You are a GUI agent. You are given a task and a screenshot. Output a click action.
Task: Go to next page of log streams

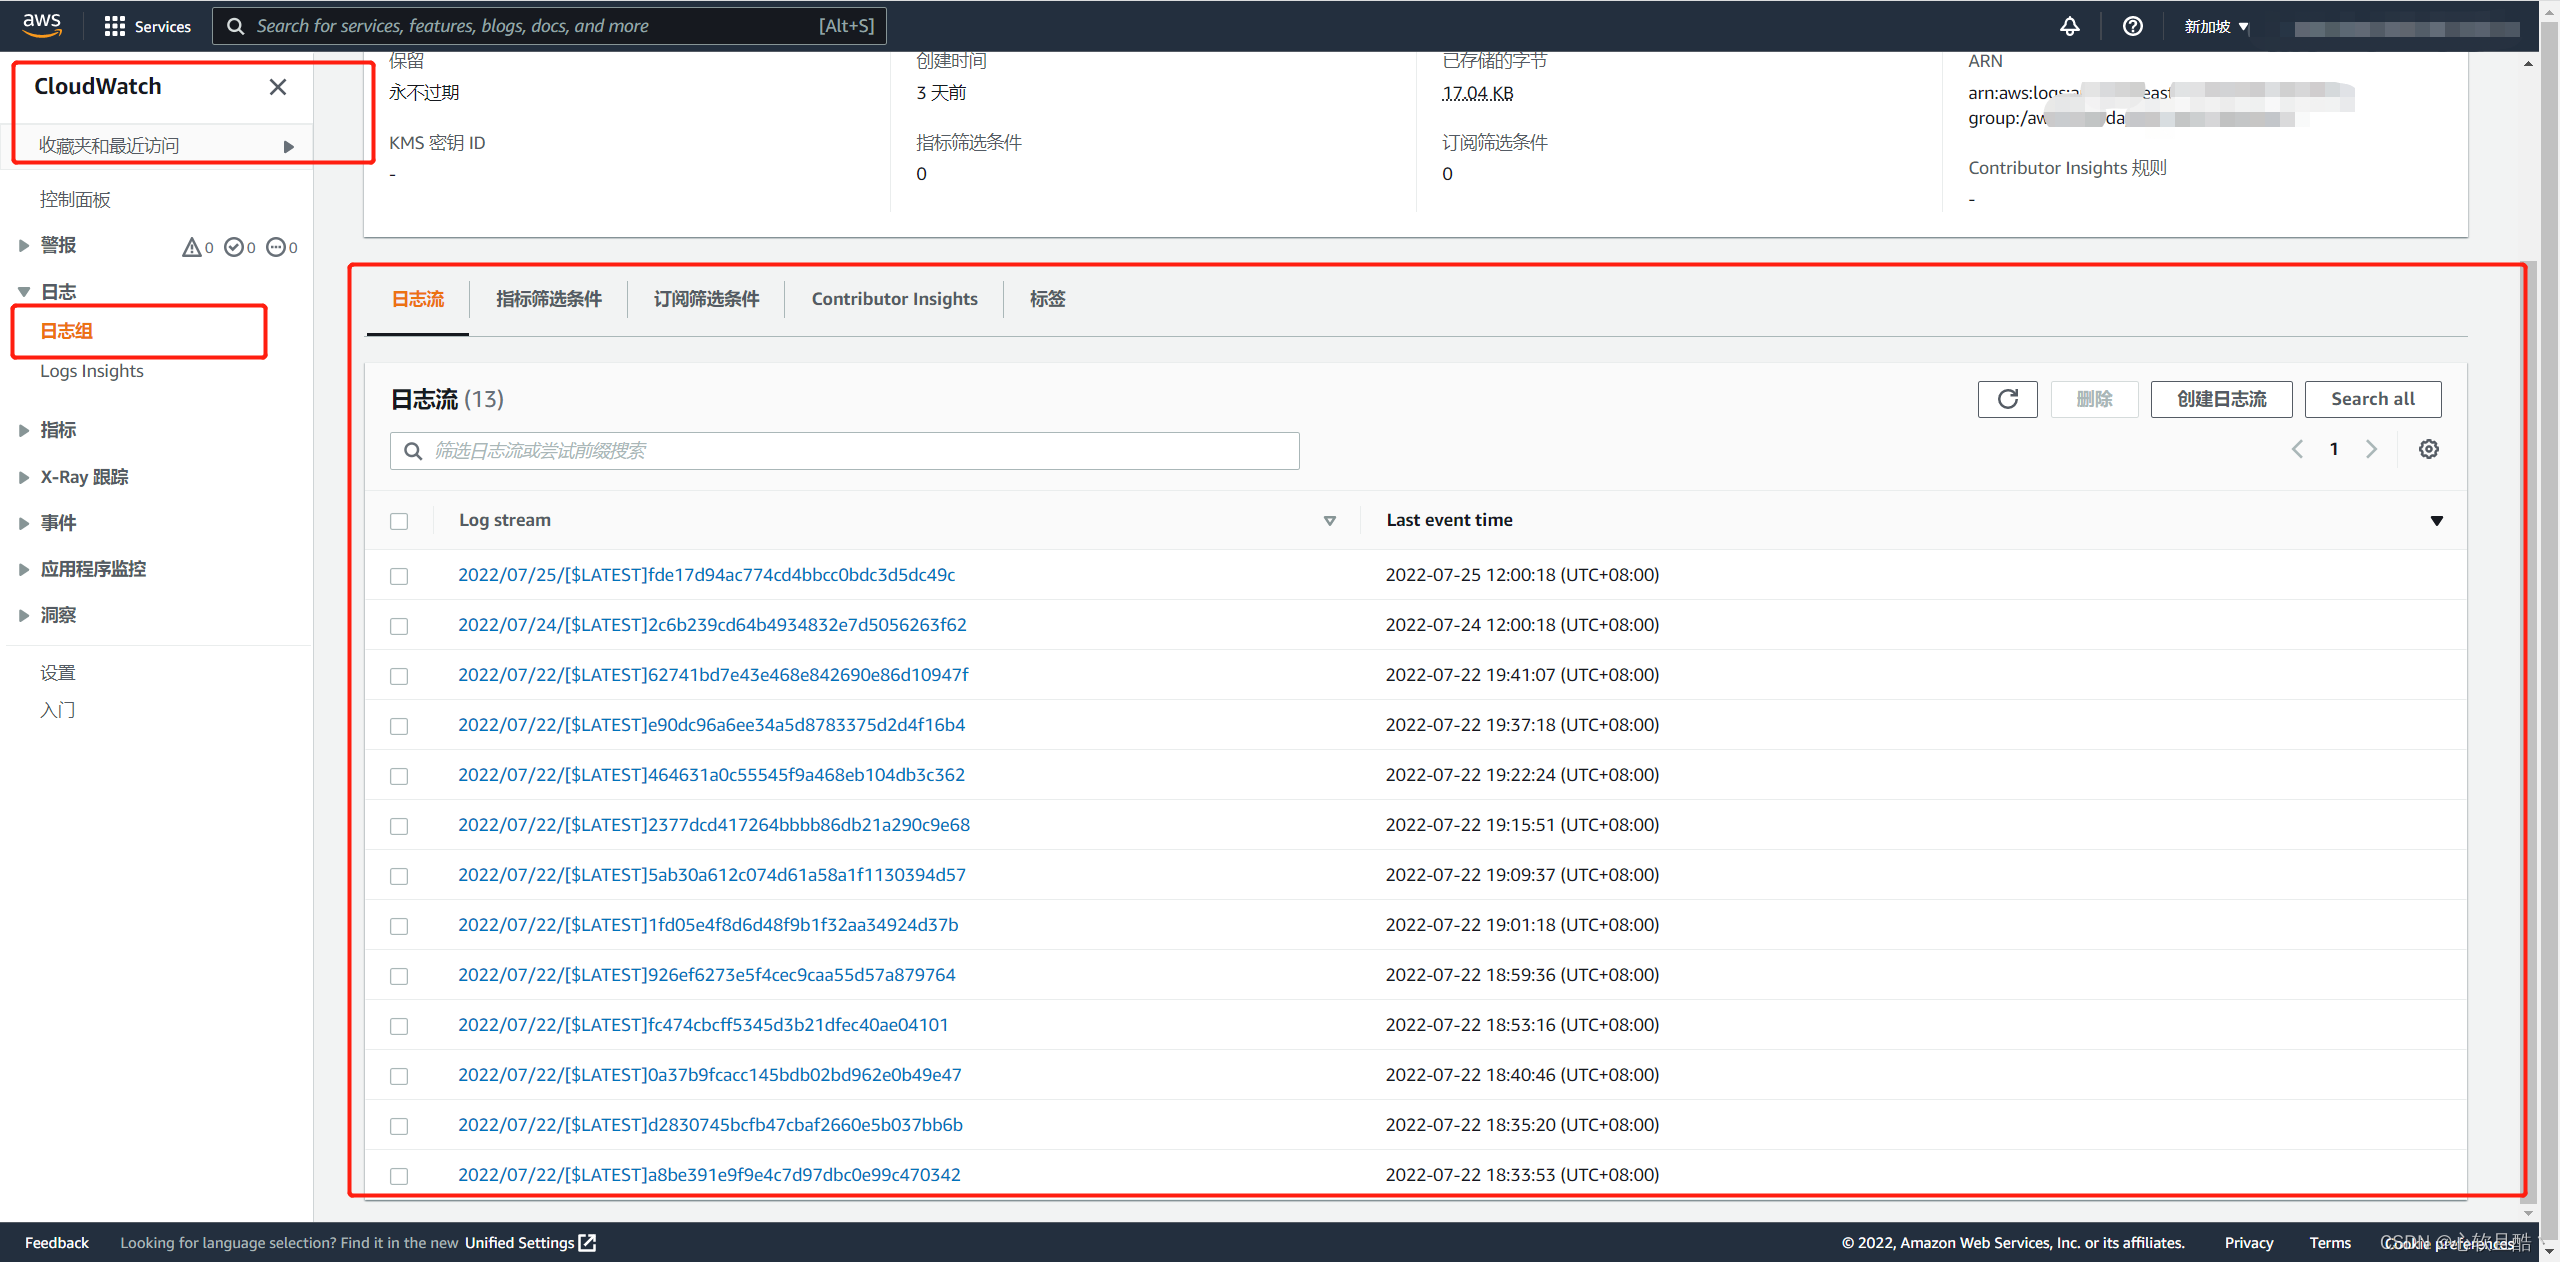(x=2371, y=449)
